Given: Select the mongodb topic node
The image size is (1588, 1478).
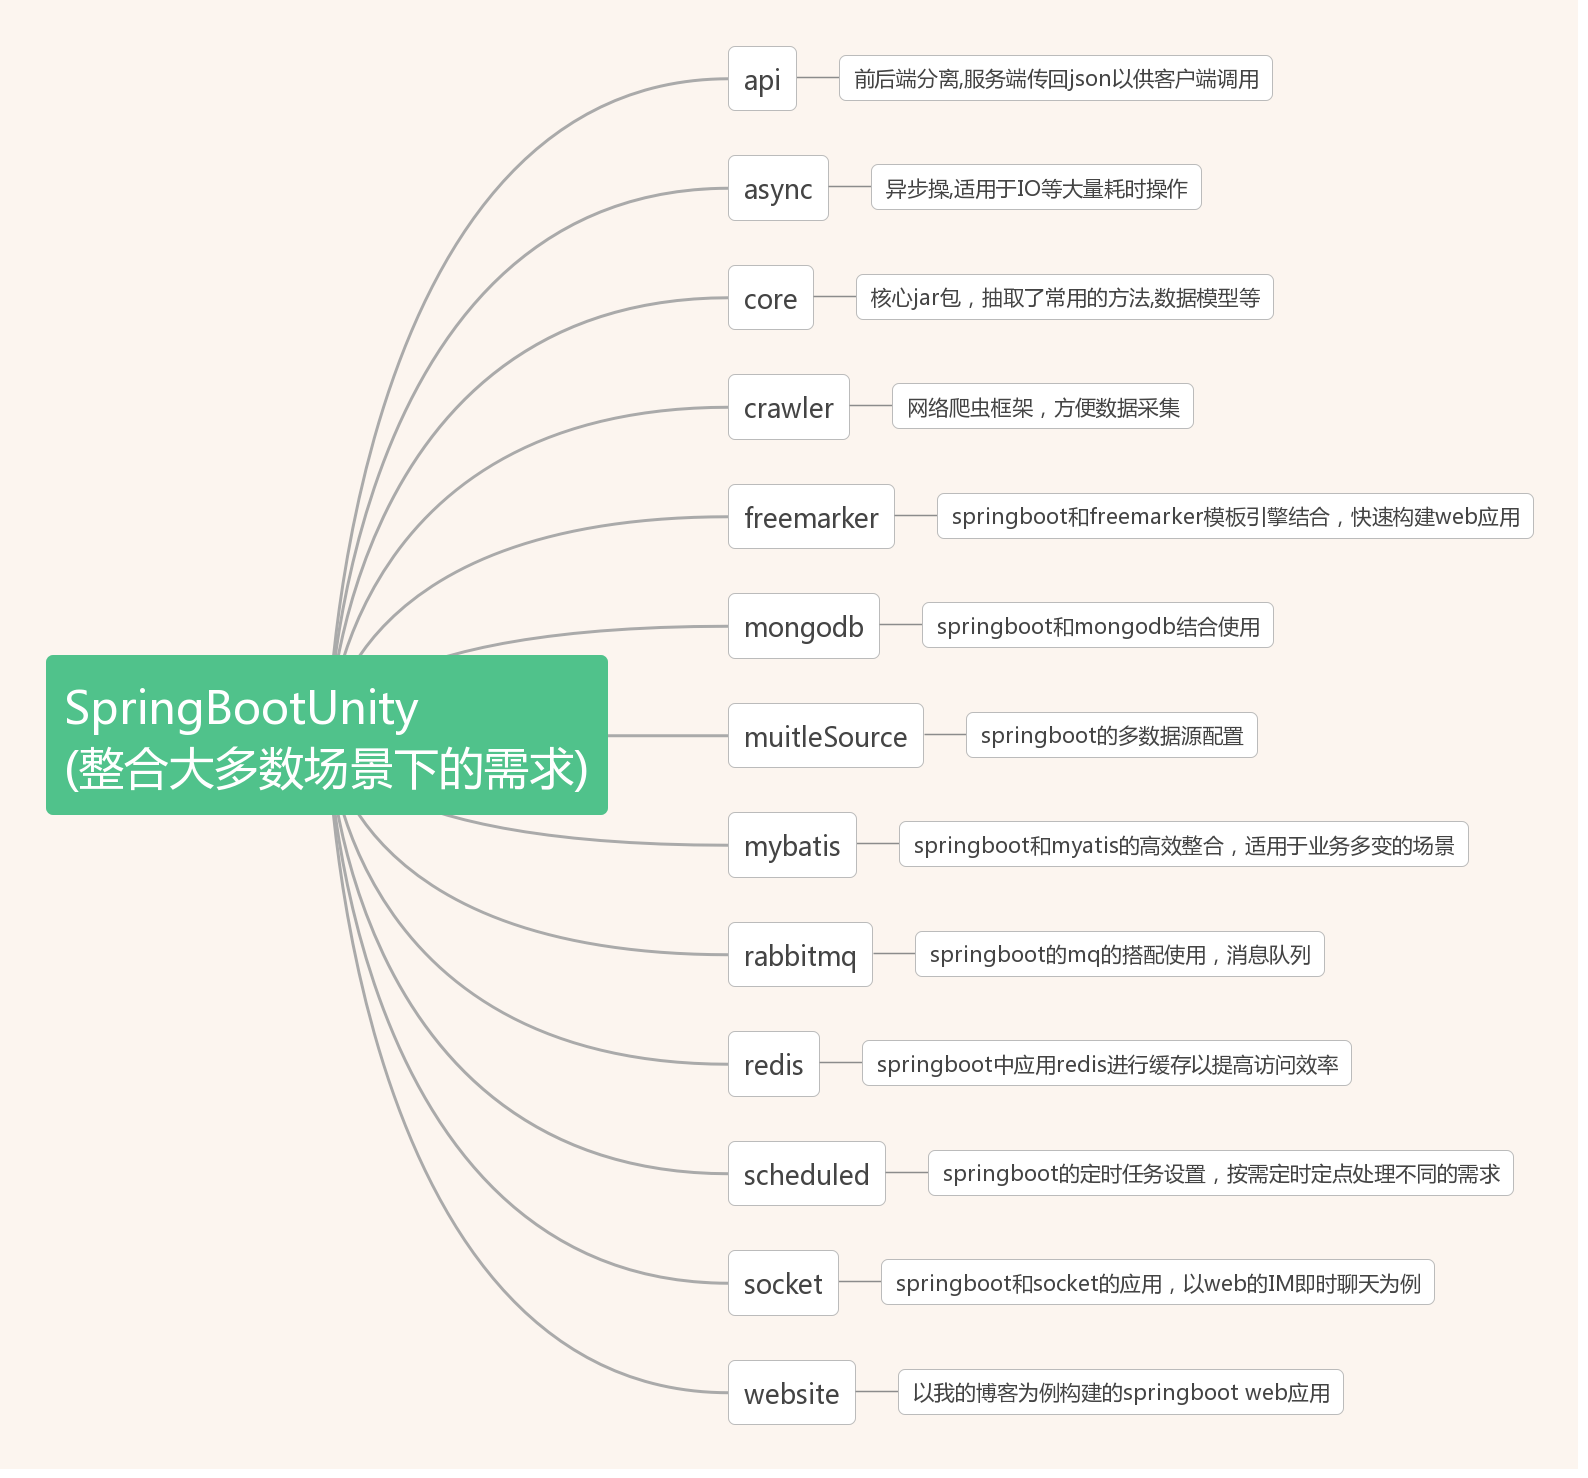Looking at the screenshot, I should tap(803, 626).
